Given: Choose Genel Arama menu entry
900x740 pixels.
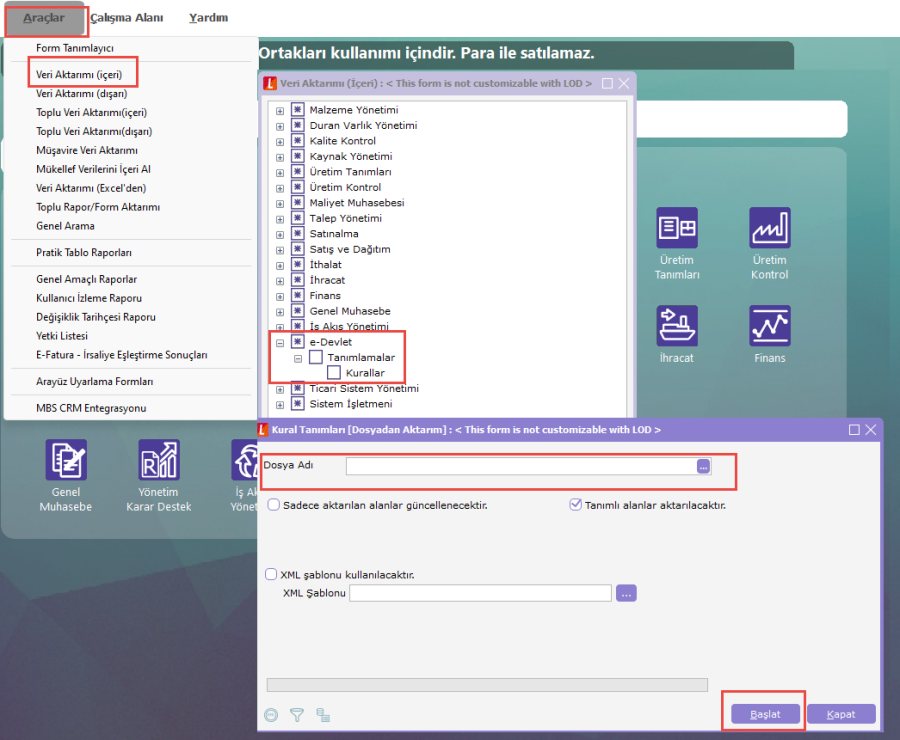Looking at the screenshot, I should 65,226.
